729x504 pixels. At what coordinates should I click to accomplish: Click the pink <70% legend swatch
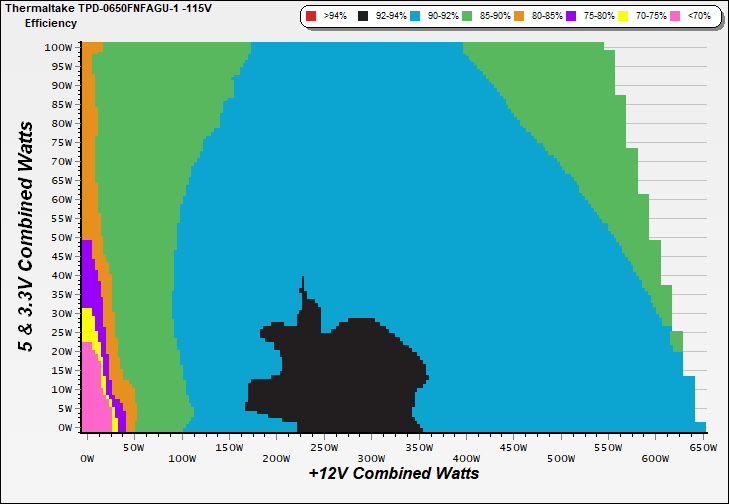tap(673, 17)
